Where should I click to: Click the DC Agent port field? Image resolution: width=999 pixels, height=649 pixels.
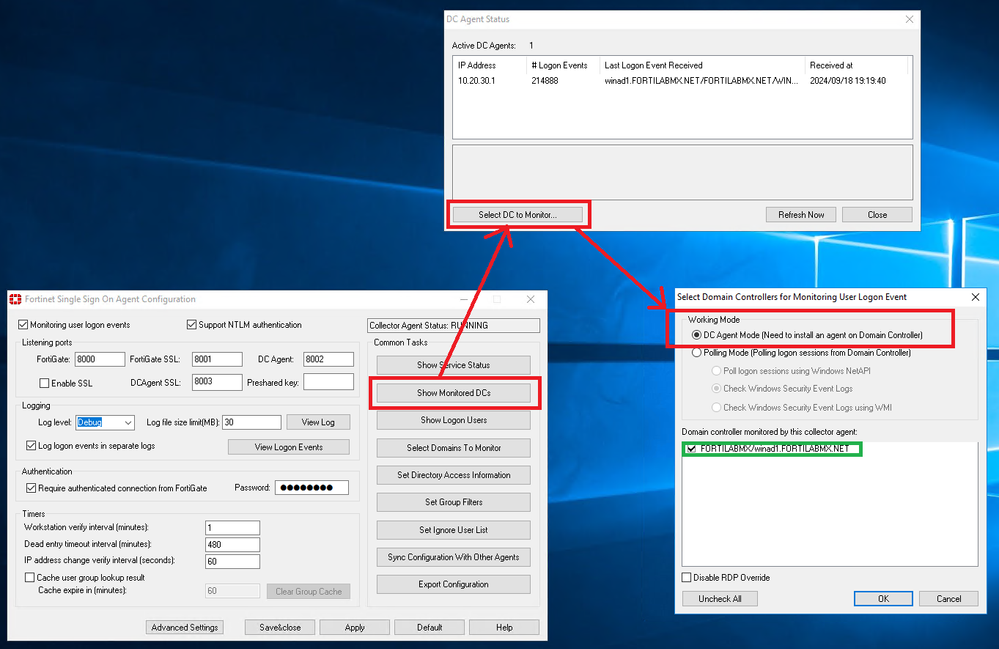point(329,359)
